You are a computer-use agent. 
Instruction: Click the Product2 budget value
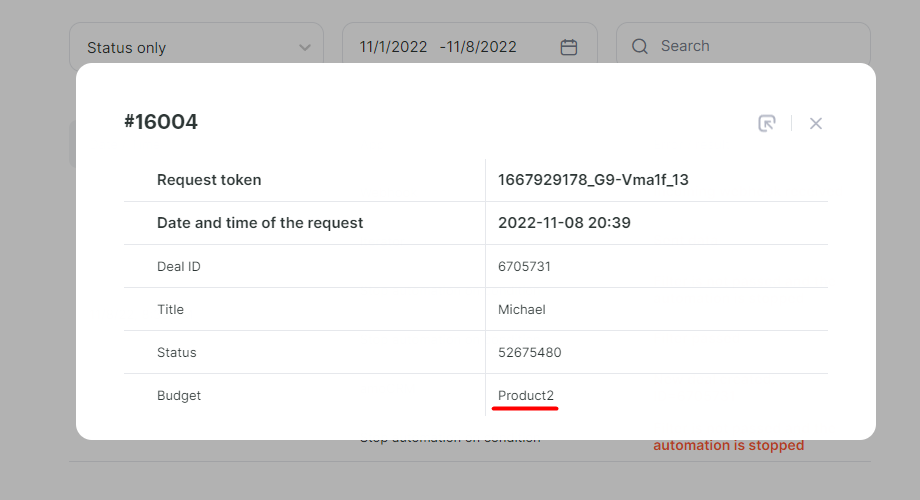tap(526, 396)
